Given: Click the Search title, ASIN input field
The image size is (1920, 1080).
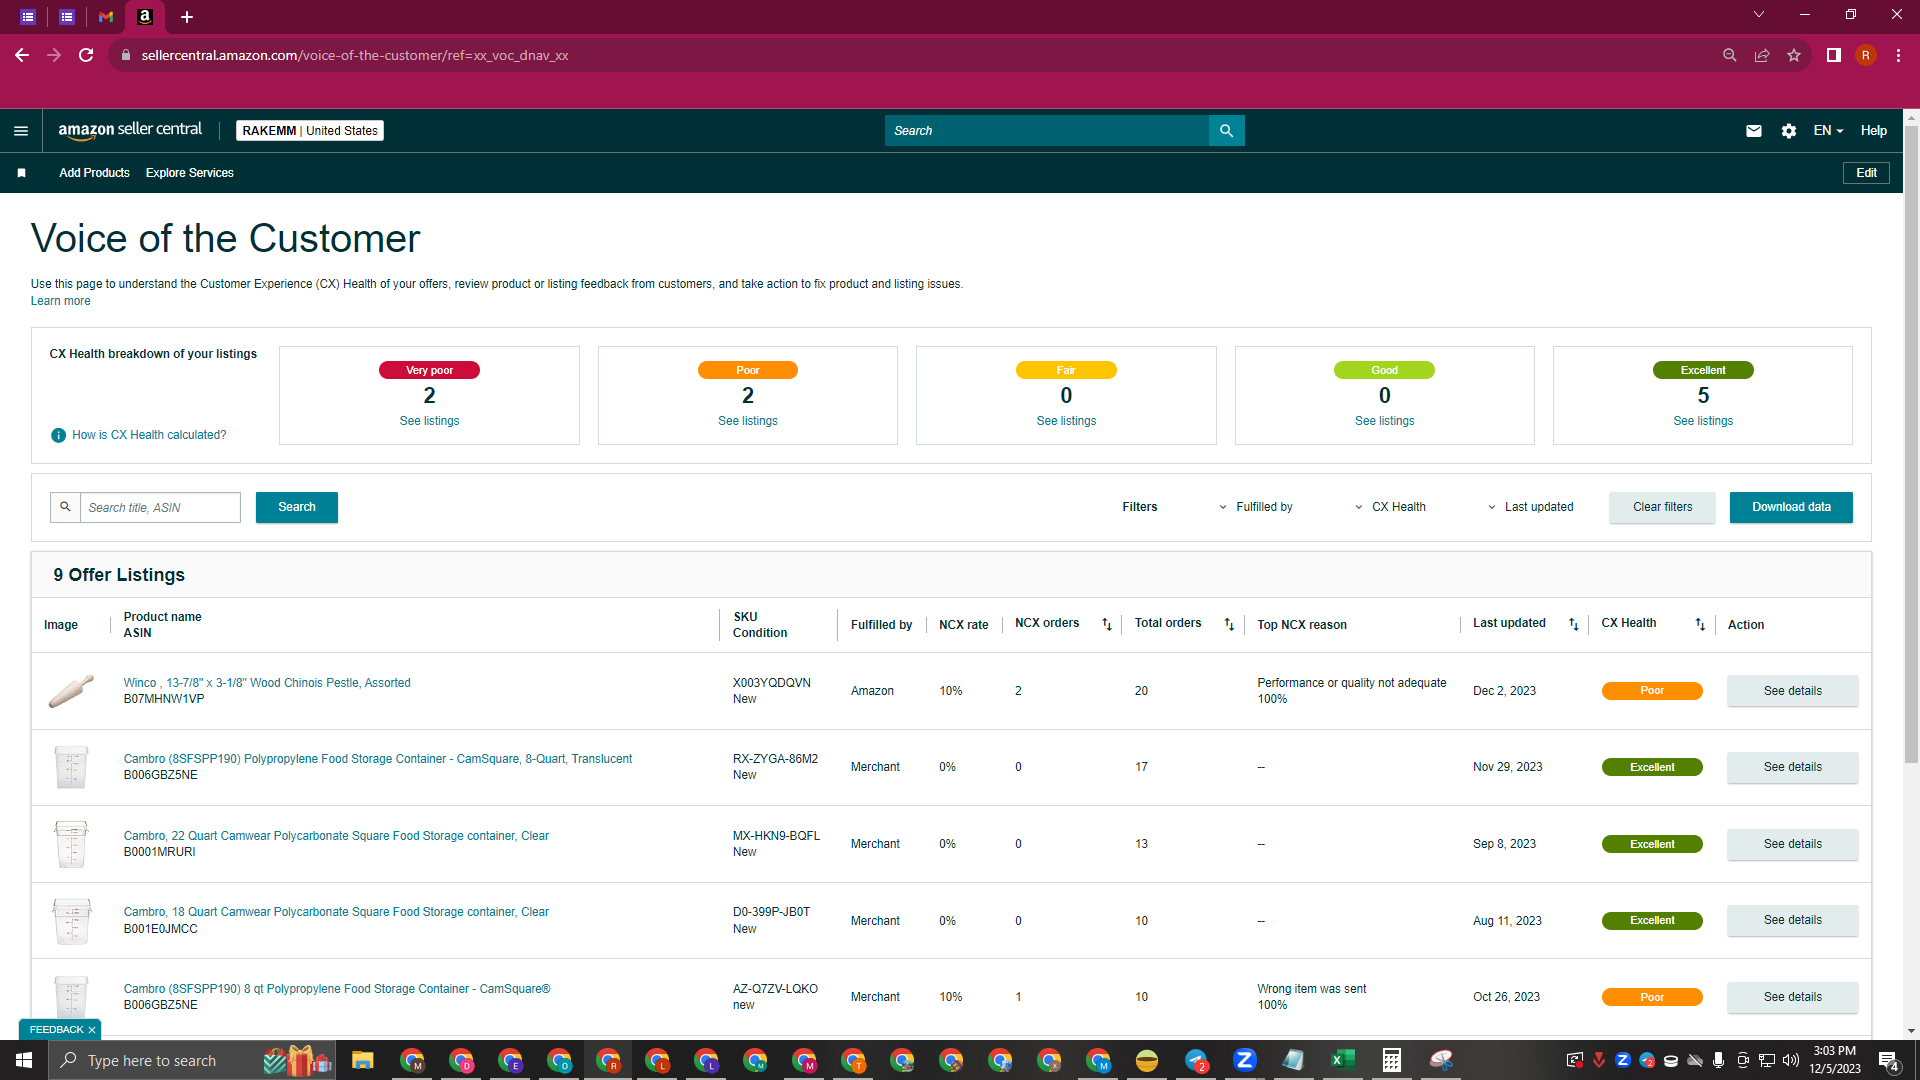Looking at the screenshot, I should click(160, 507).
